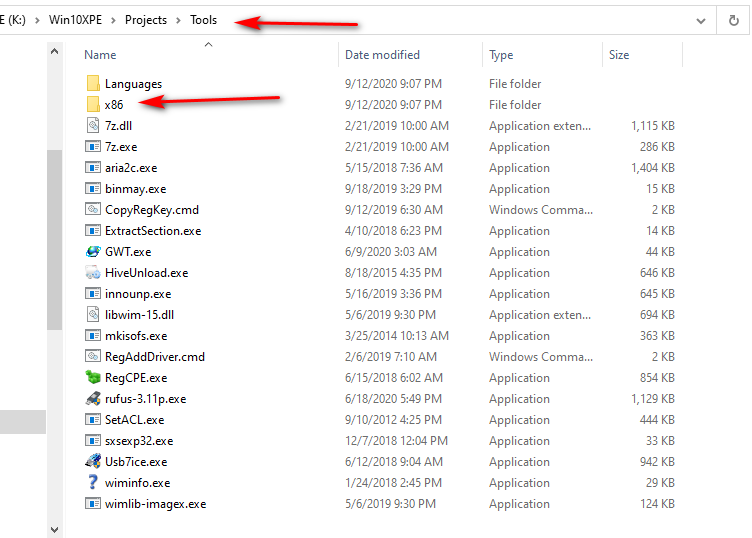Select the green RegCPE.exe icon
752x538 pixels.
pyautogui.click(x=93, y=378)
